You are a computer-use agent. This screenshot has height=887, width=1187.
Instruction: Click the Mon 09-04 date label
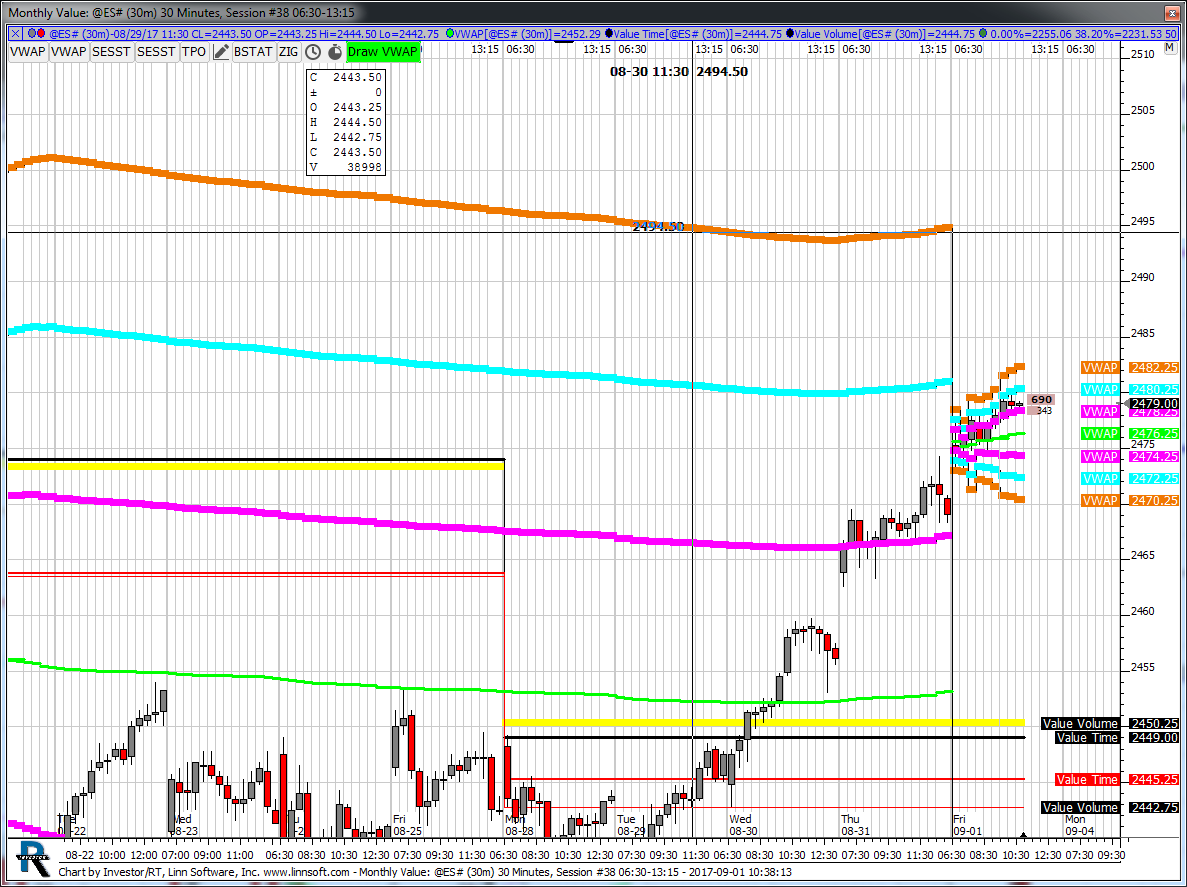tap(1080, 825)
